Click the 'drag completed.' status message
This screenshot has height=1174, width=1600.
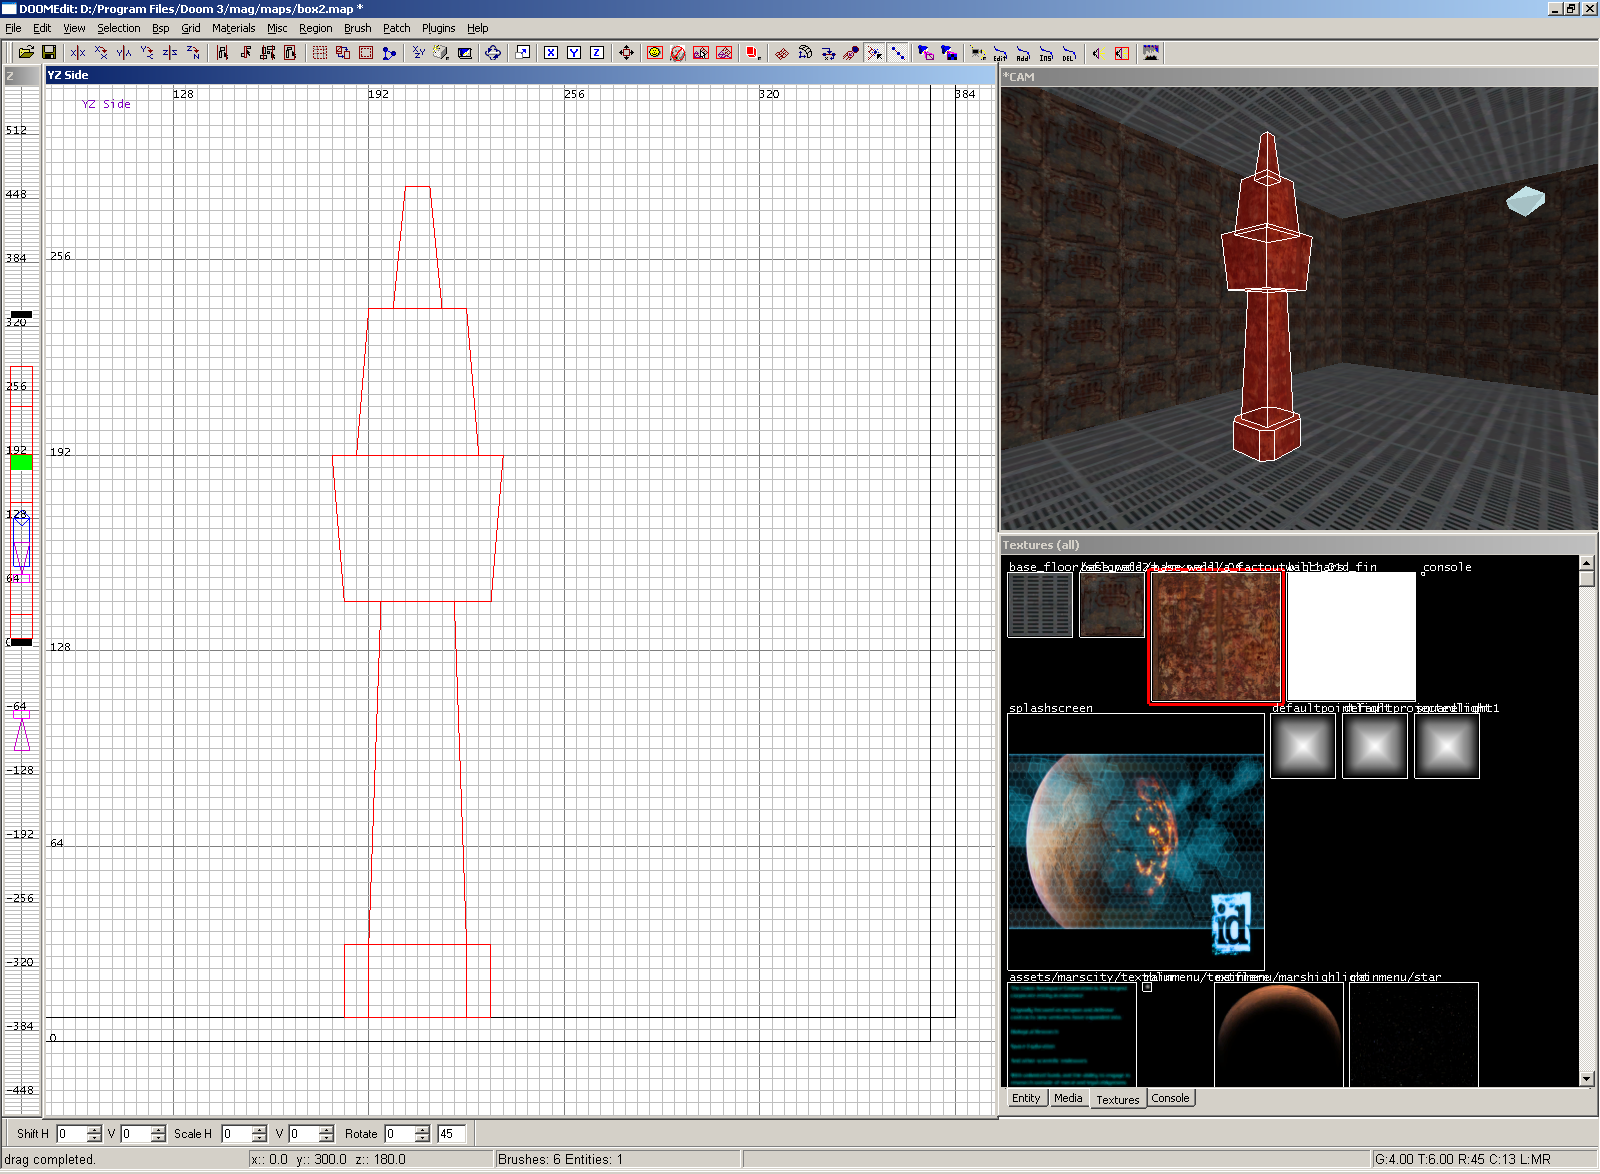click(50, 1160)
